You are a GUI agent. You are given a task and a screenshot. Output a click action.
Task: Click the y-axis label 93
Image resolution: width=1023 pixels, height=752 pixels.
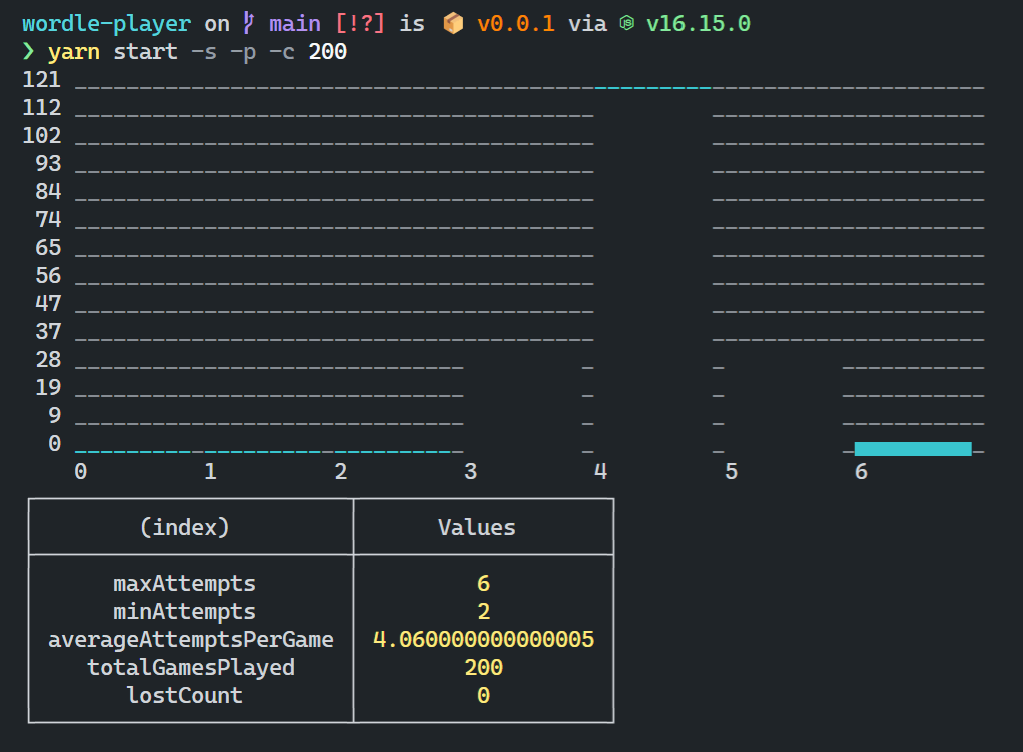[48, 164]
